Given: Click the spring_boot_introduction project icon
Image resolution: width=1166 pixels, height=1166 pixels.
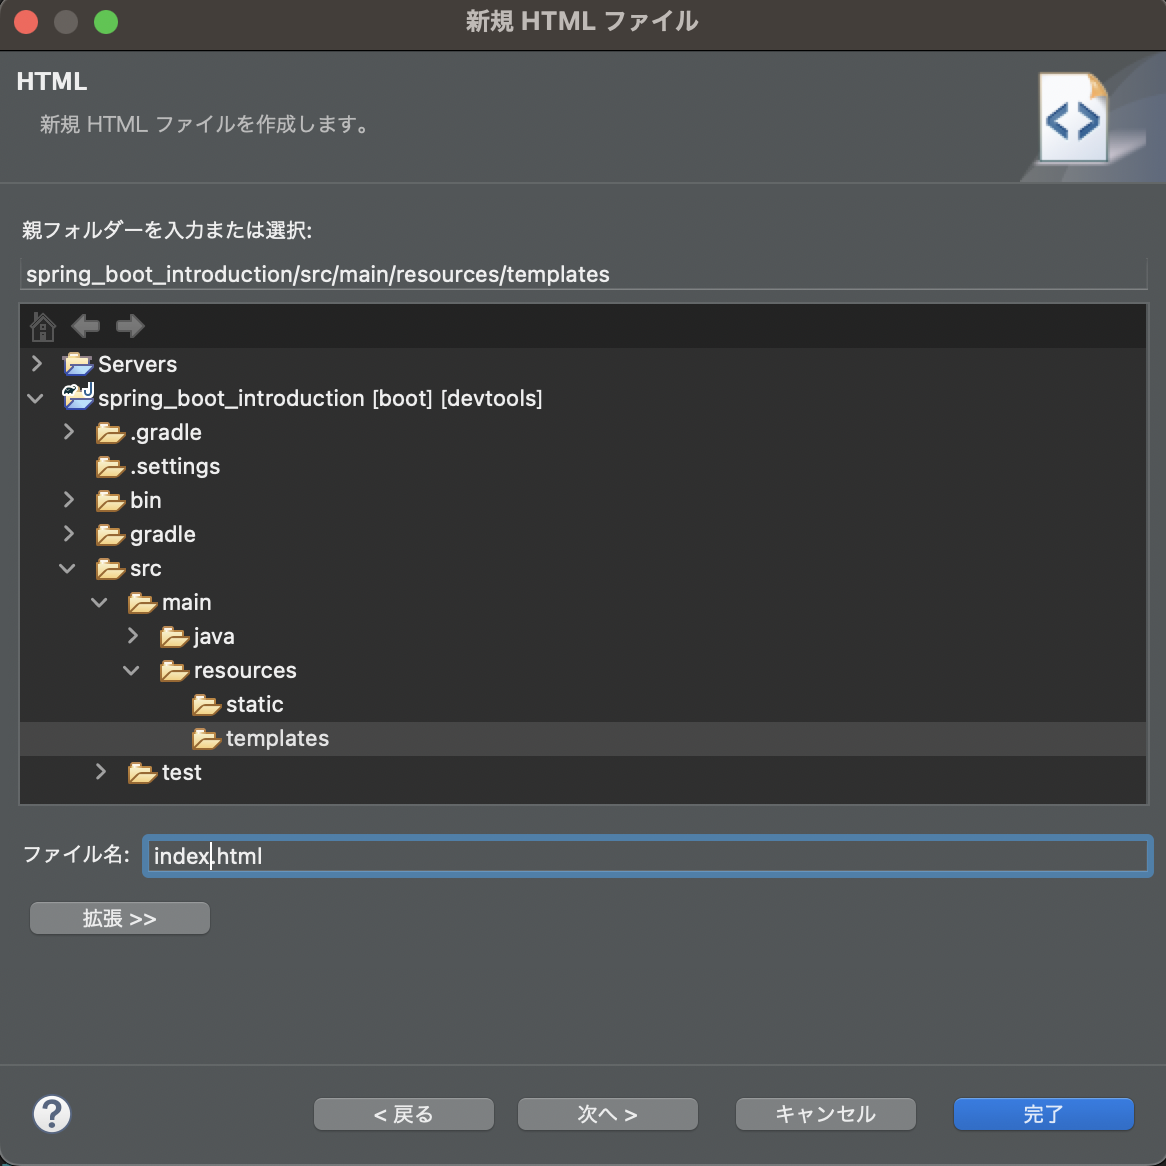Looking at the screenshot, I should pyautogui.click(x=78, y=397).
